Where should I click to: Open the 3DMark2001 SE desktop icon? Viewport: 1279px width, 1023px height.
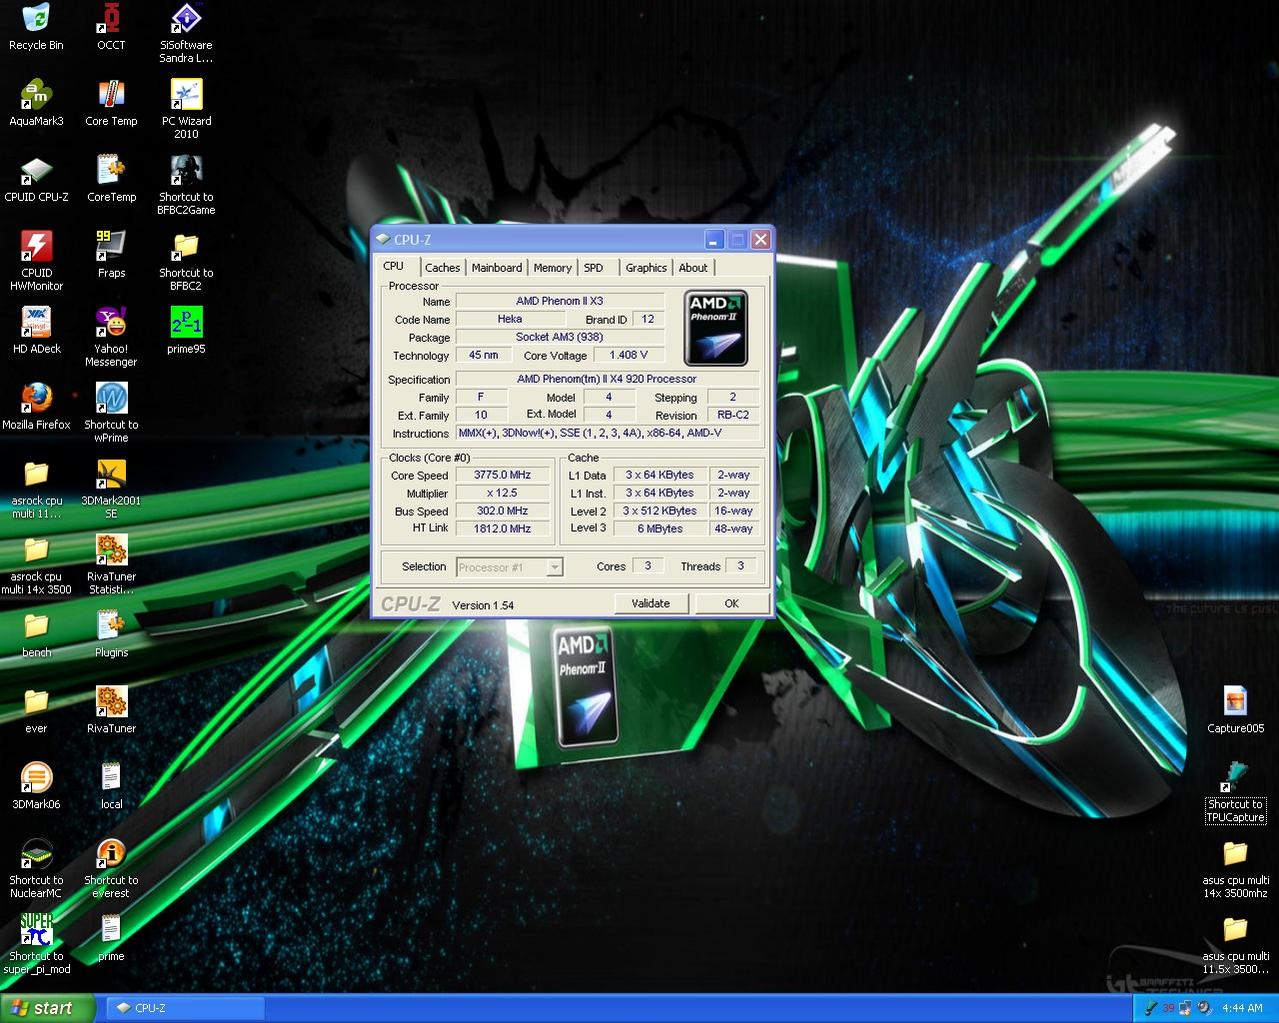point(111,489)
